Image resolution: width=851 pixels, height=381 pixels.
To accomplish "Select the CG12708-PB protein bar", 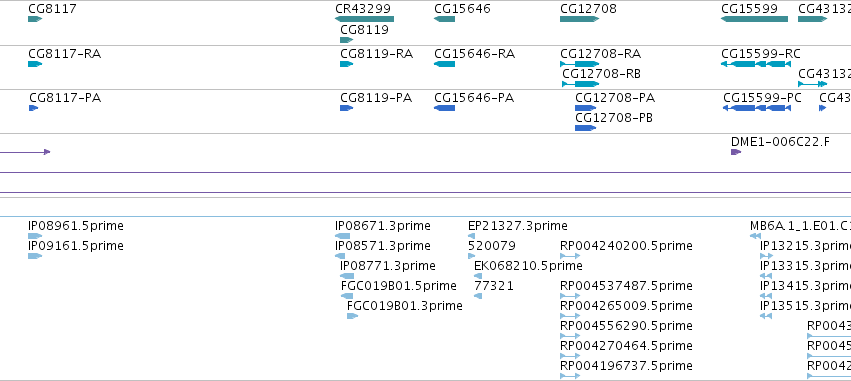I will click(x=586, y=128).
